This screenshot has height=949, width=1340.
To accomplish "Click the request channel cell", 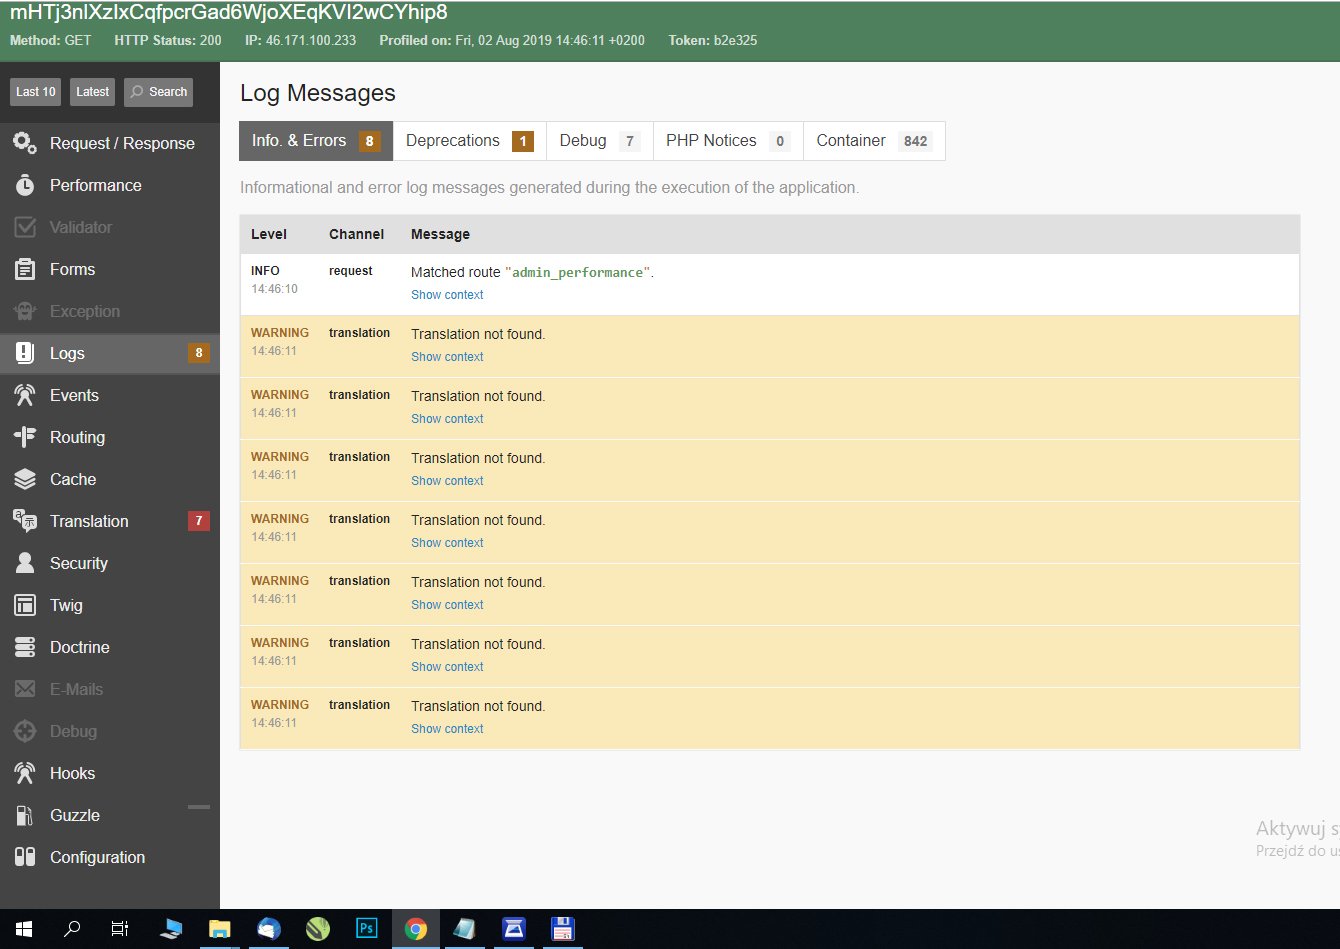I will (x=350, y=271).
